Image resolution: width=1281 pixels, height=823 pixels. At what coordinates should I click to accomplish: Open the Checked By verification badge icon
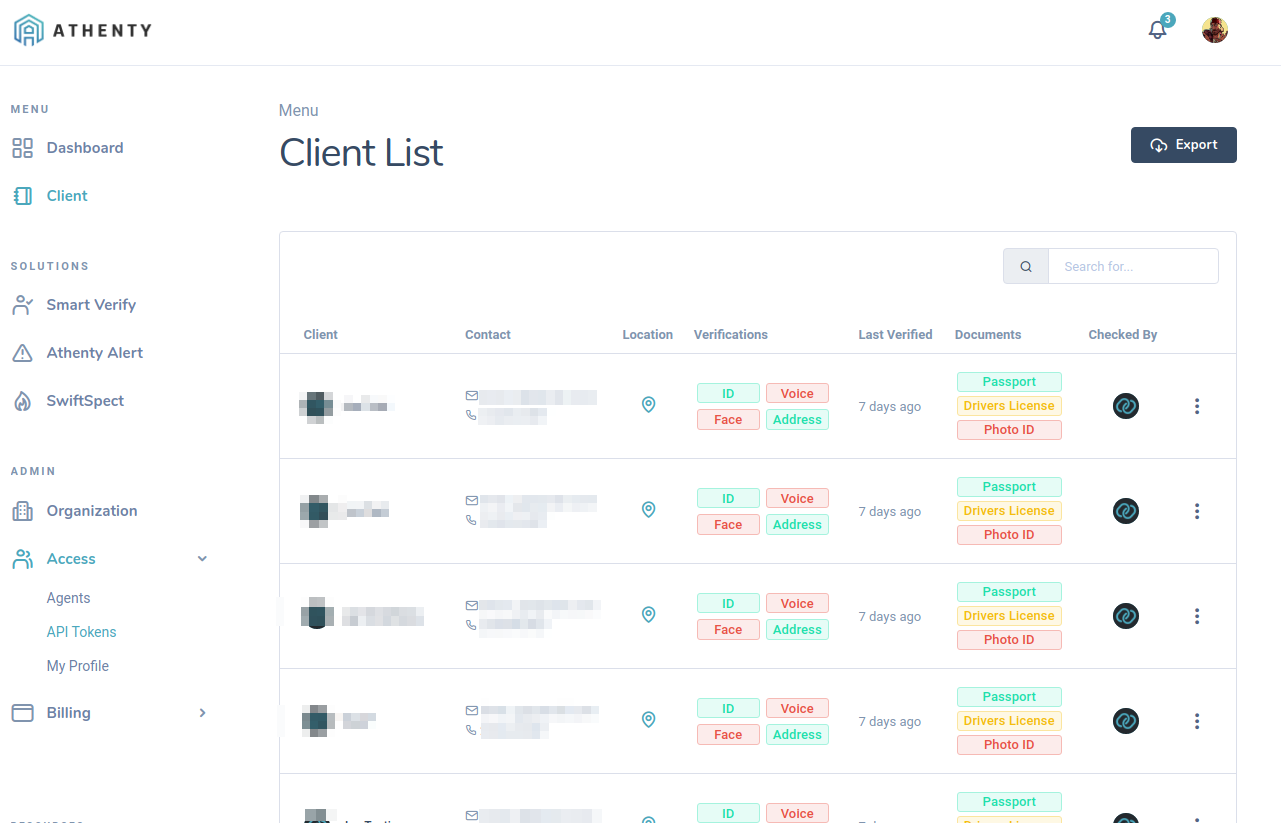(1125, 406)
